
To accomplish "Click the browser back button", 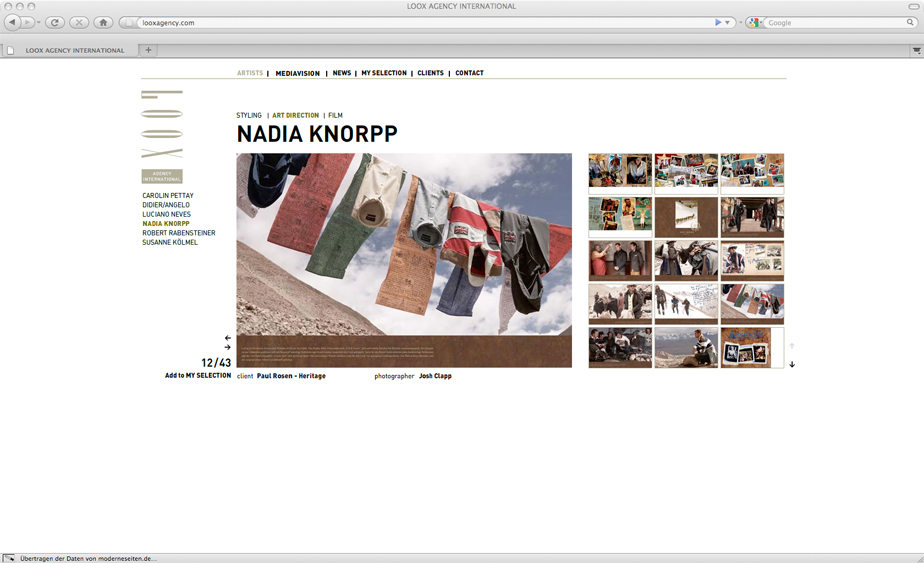I will (x=13, y=22).
